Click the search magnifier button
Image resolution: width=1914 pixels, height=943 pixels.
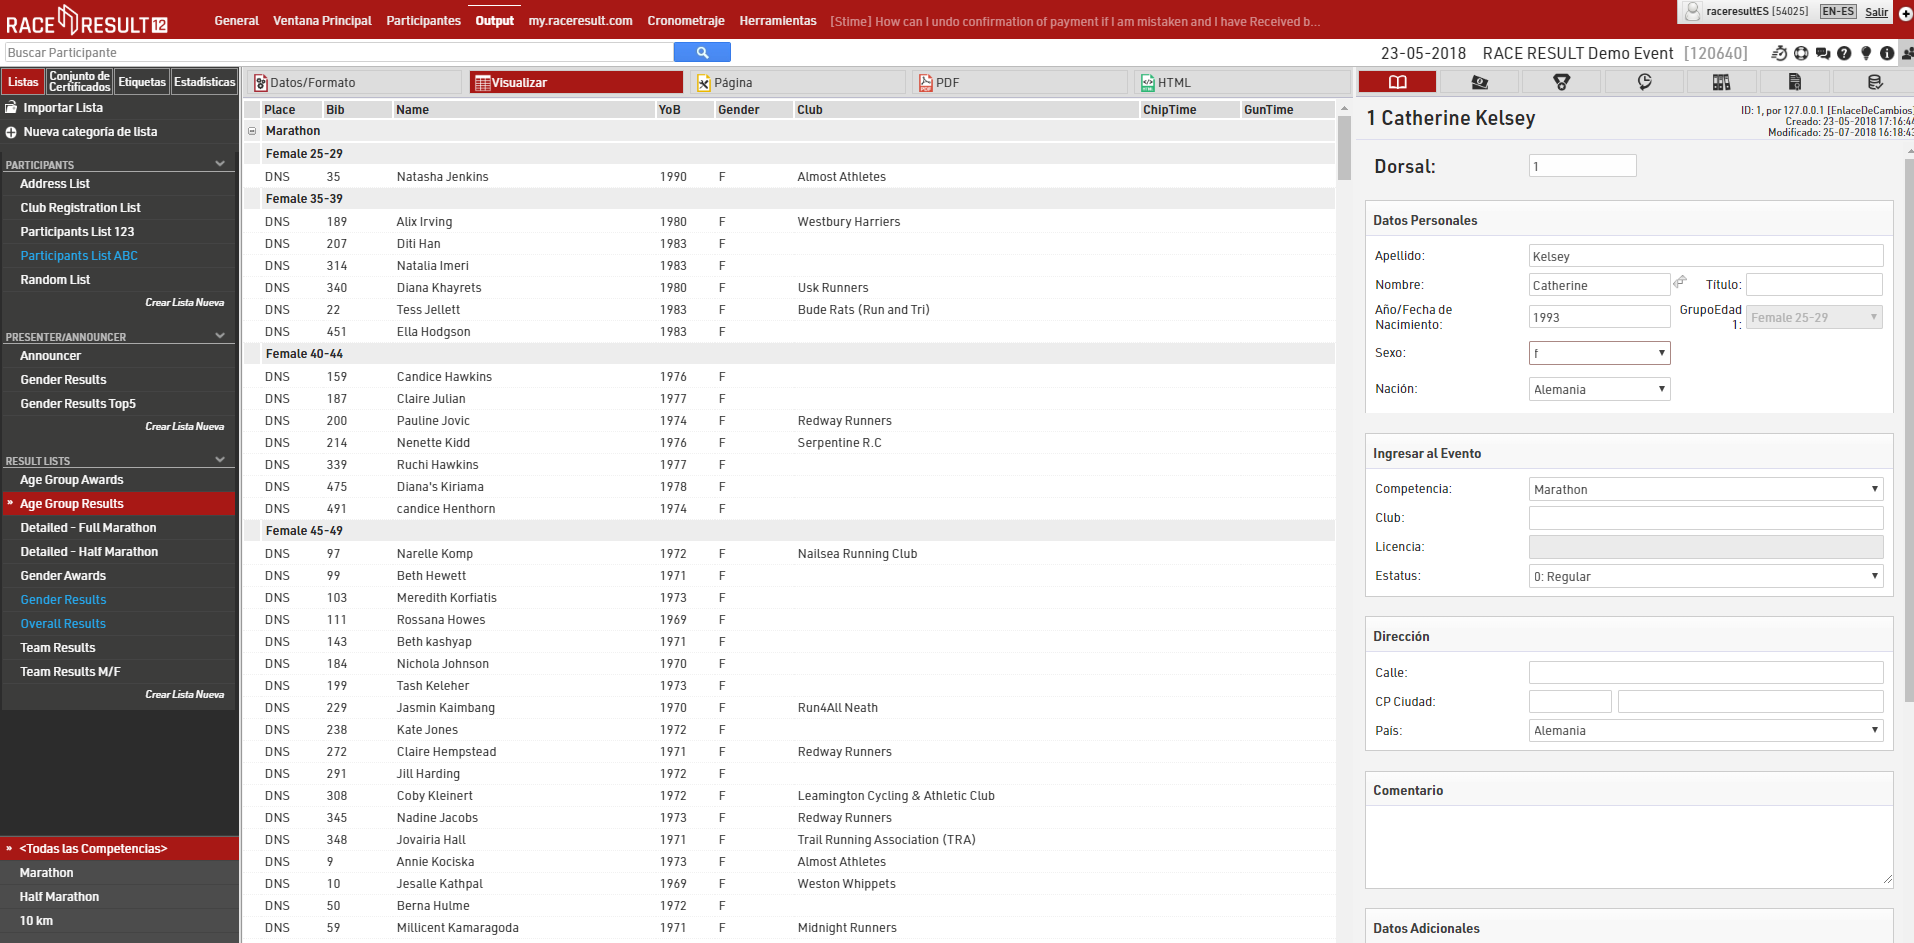pyautogui.click(x=702, y=52)
